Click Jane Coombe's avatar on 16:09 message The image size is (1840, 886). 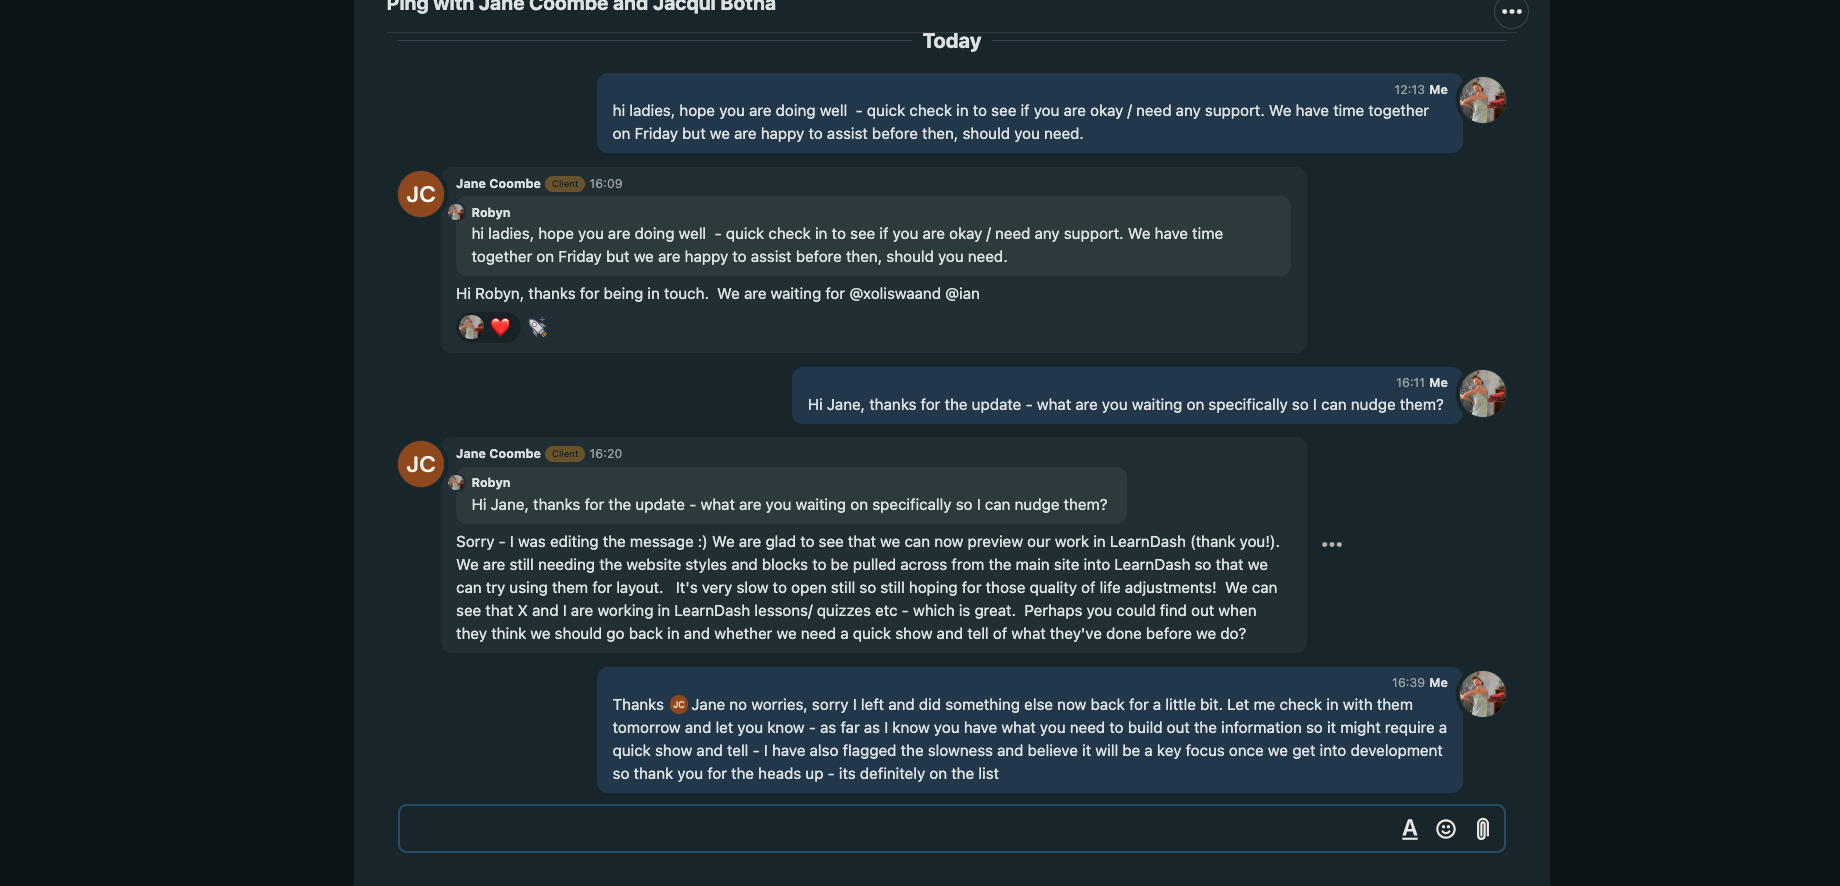421,194
